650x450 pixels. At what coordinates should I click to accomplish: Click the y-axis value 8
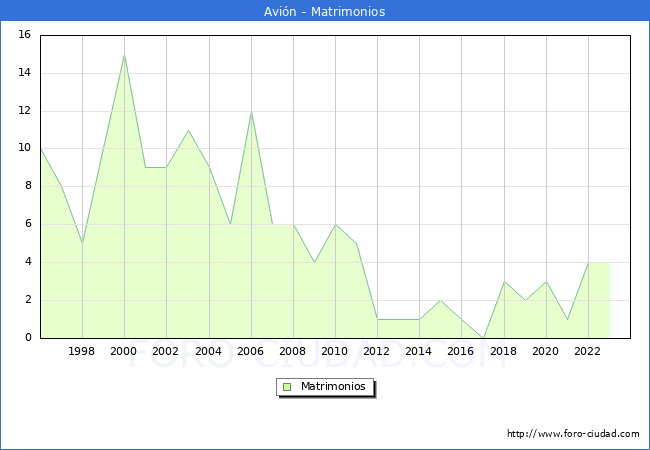point(28,186)
